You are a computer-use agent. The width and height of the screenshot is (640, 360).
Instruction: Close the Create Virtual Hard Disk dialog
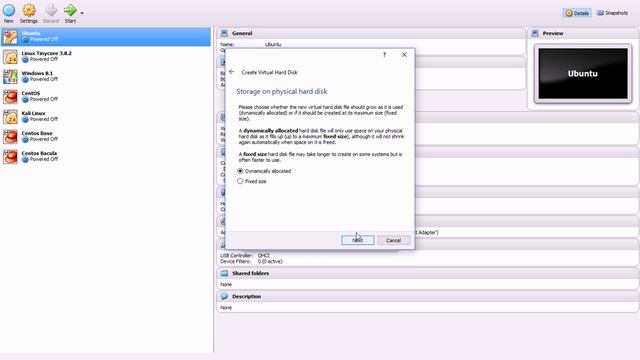pyautogui.click(x=404, y=55)
